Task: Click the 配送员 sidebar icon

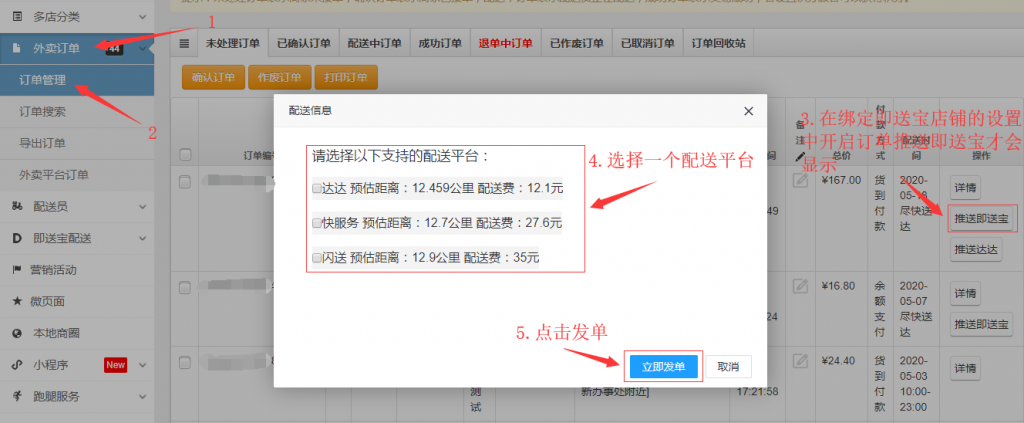Action: [18, 207]
